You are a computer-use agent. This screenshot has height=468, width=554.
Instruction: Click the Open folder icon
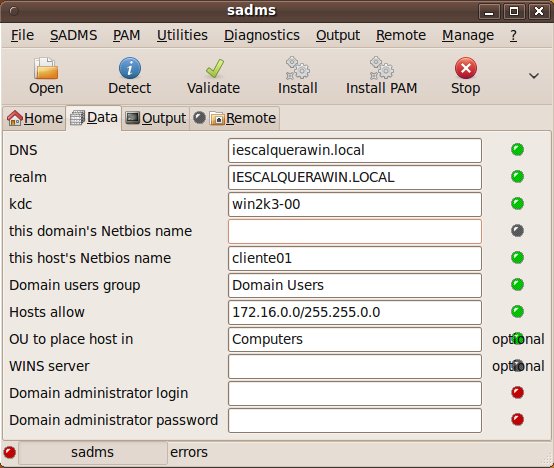(x=46, y=68)
